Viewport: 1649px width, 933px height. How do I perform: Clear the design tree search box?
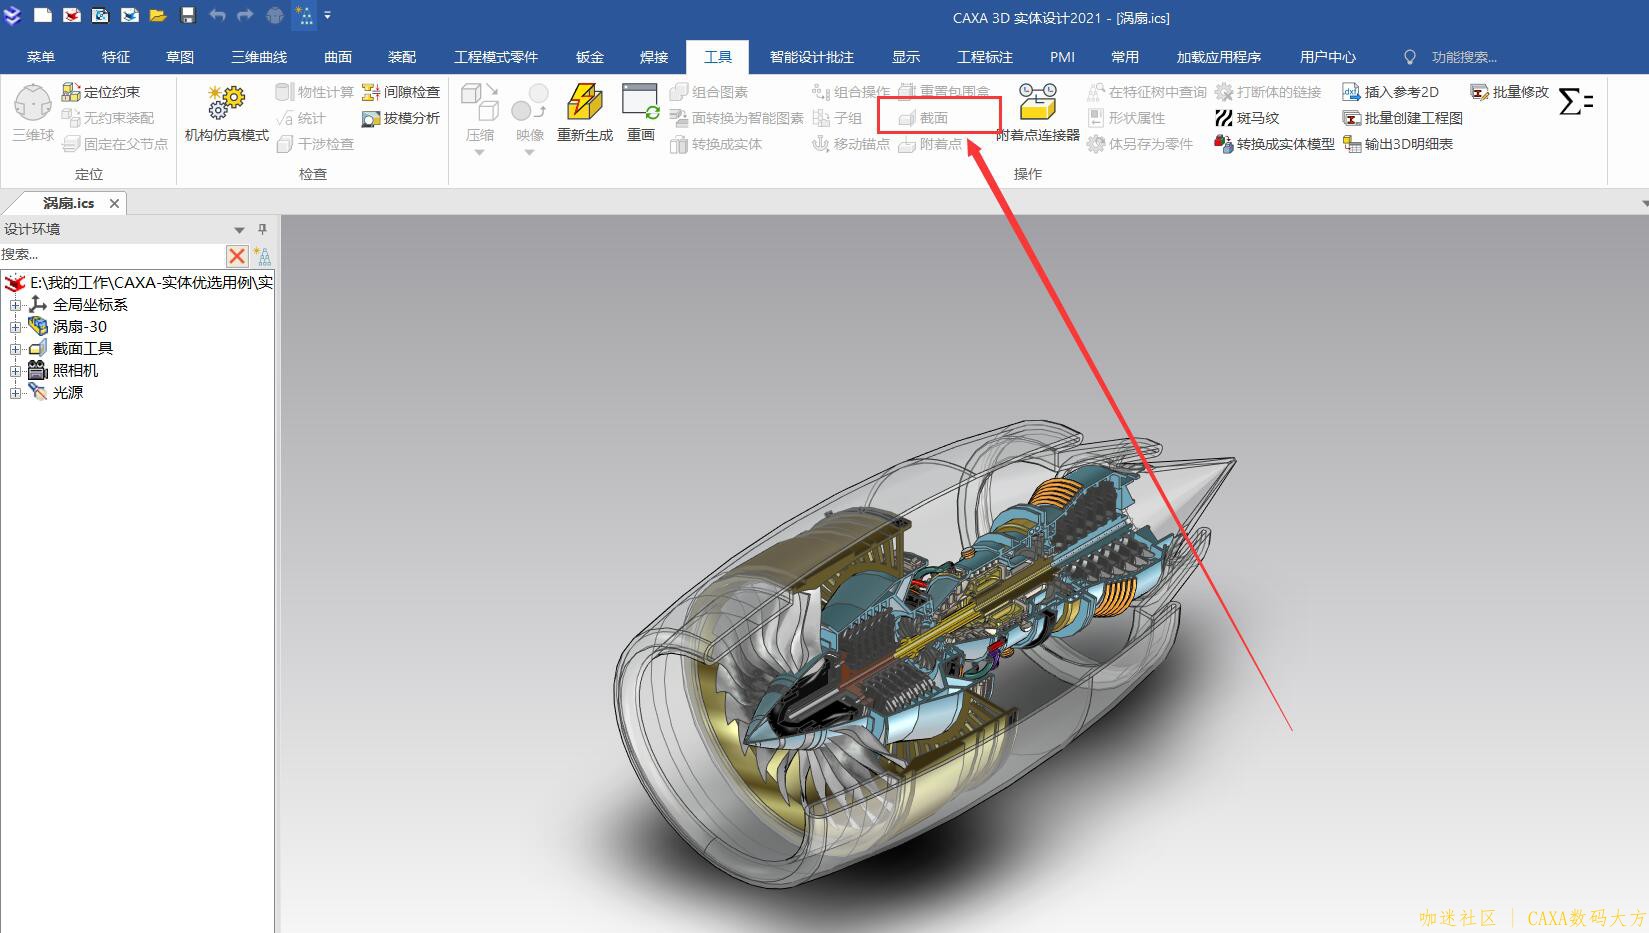237,256
